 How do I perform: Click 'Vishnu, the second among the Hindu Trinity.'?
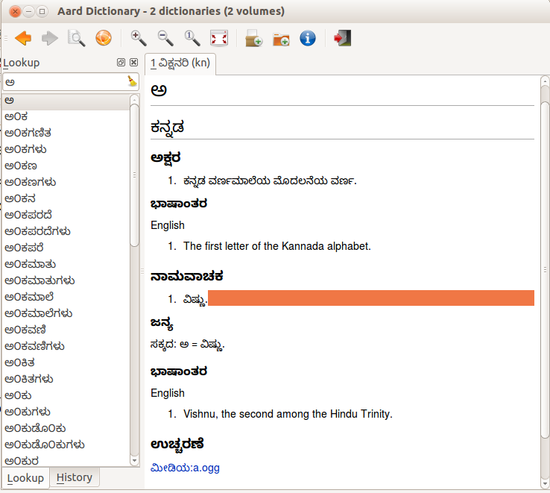click(x=288, y=414)
